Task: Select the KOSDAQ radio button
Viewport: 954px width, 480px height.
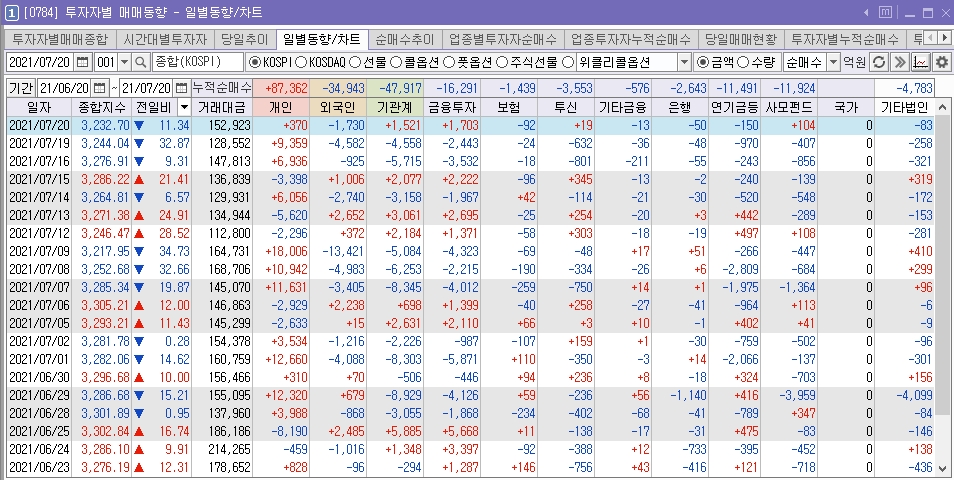Action: [x=301, y=61]
